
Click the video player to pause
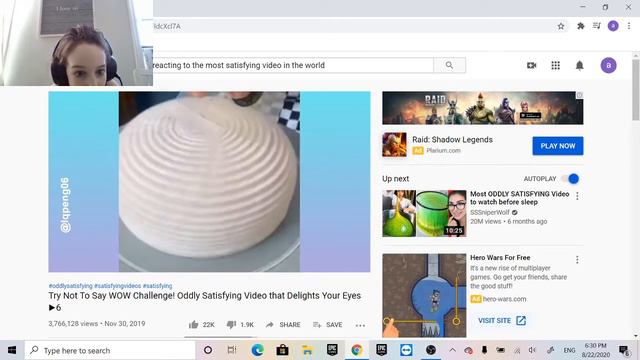click(x=209, y=182)
